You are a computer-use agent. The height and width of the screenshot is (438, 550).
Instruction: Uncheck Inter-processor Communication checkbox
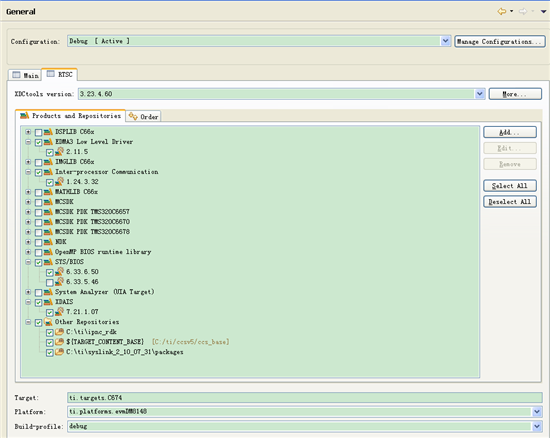click(39, 173)
